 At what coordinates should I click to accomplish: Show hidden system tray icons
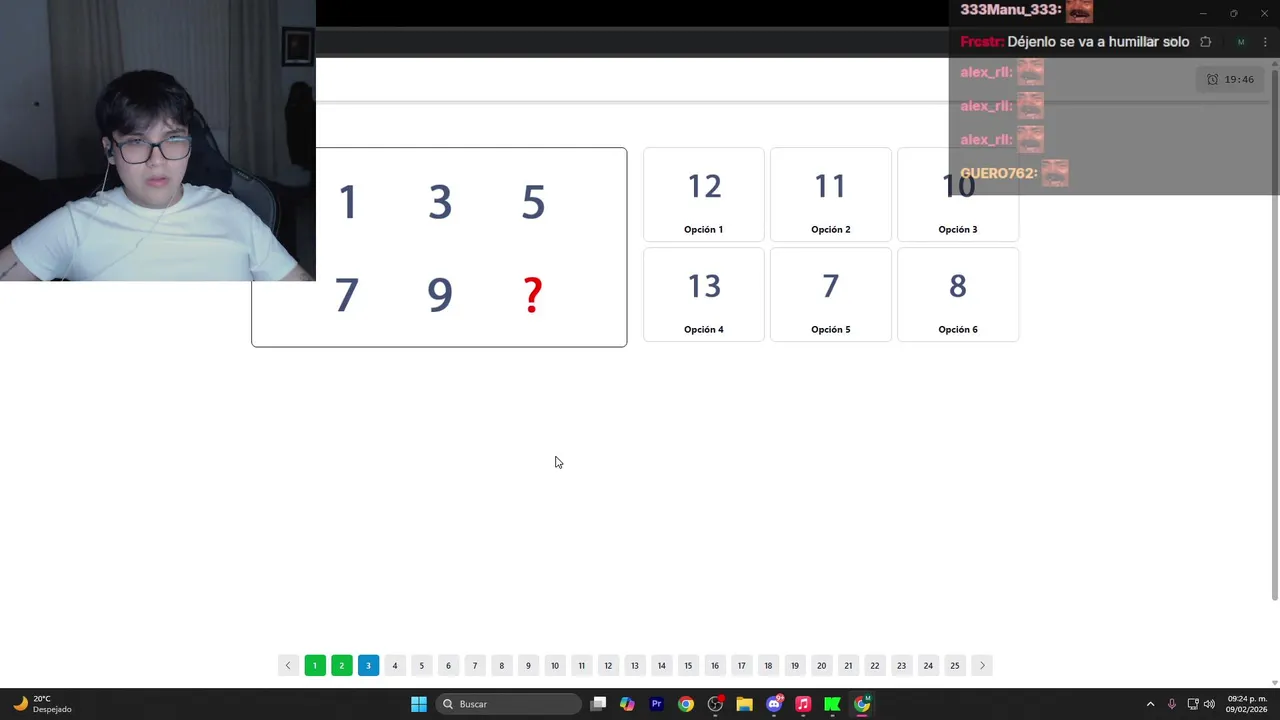1150,704
